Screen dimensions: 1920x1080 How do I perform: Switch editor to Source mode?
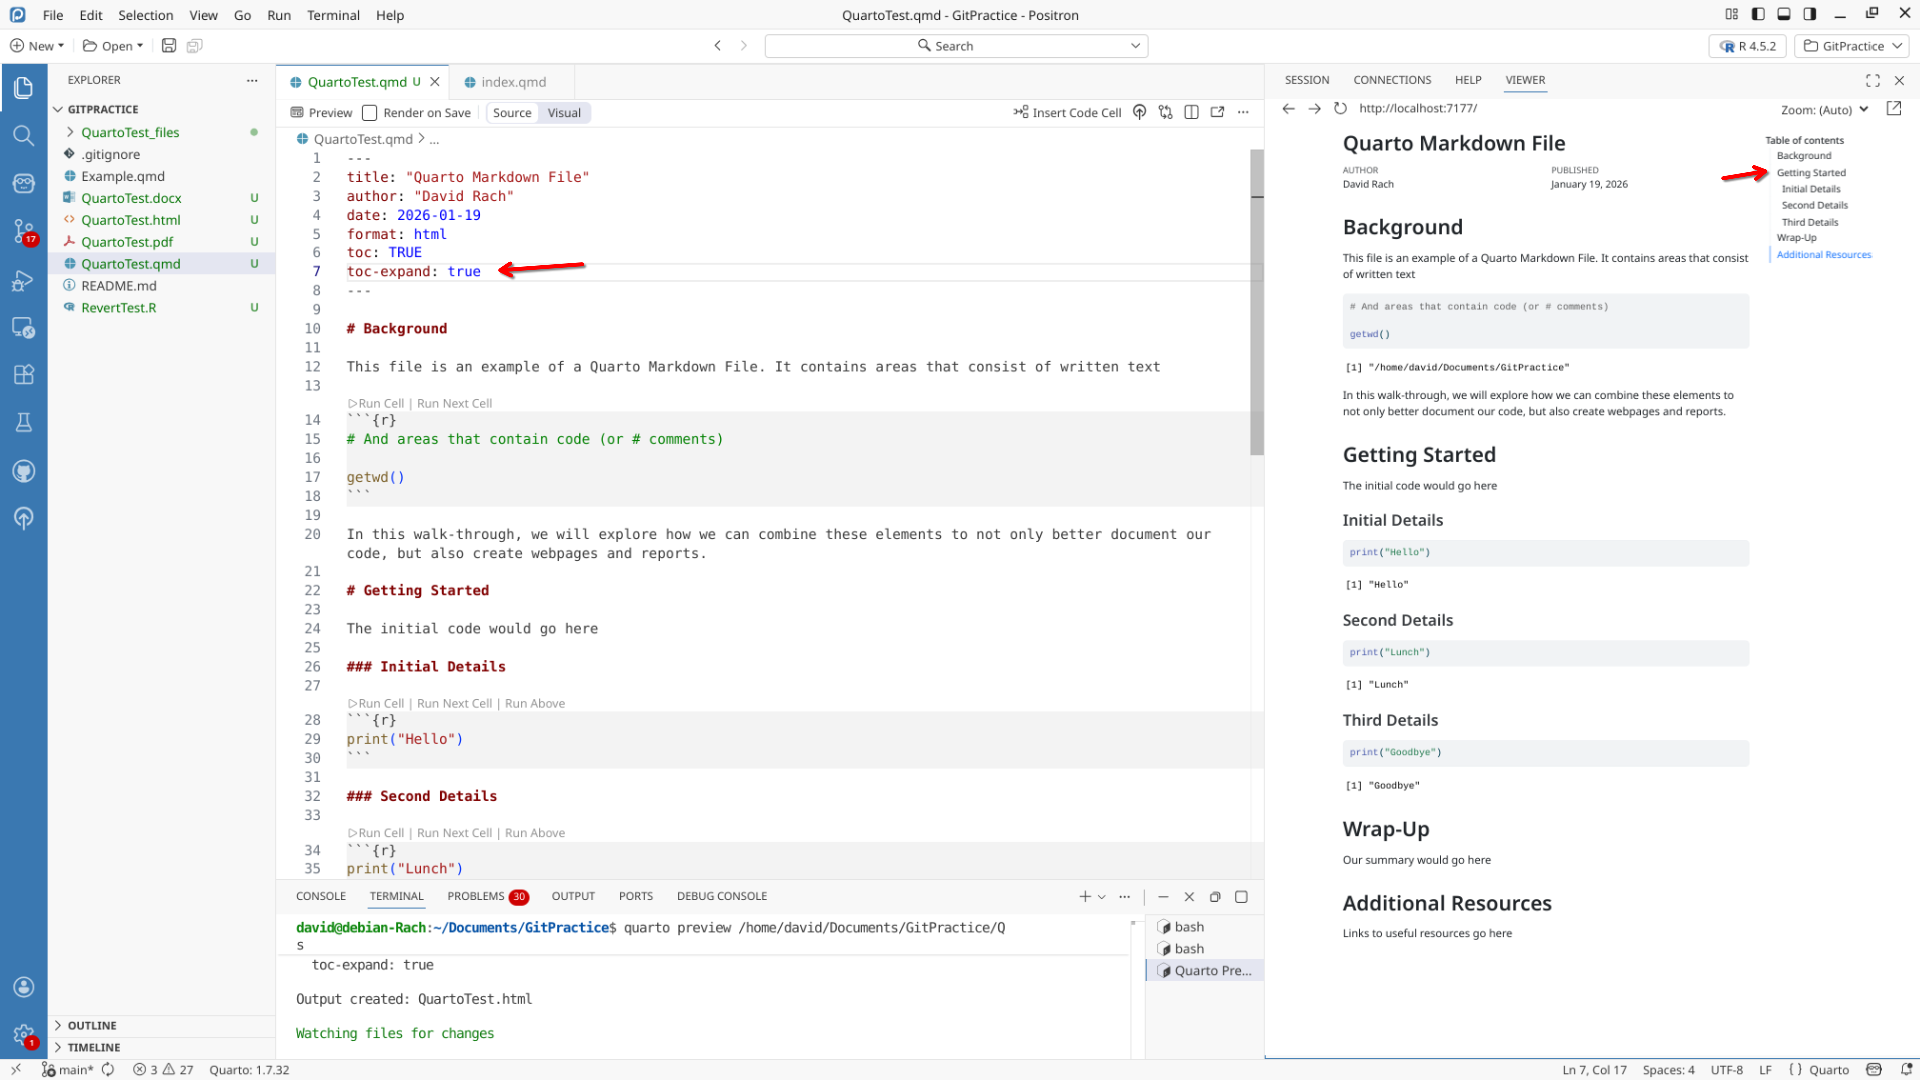pyautogui.click(x=512, y=113)
